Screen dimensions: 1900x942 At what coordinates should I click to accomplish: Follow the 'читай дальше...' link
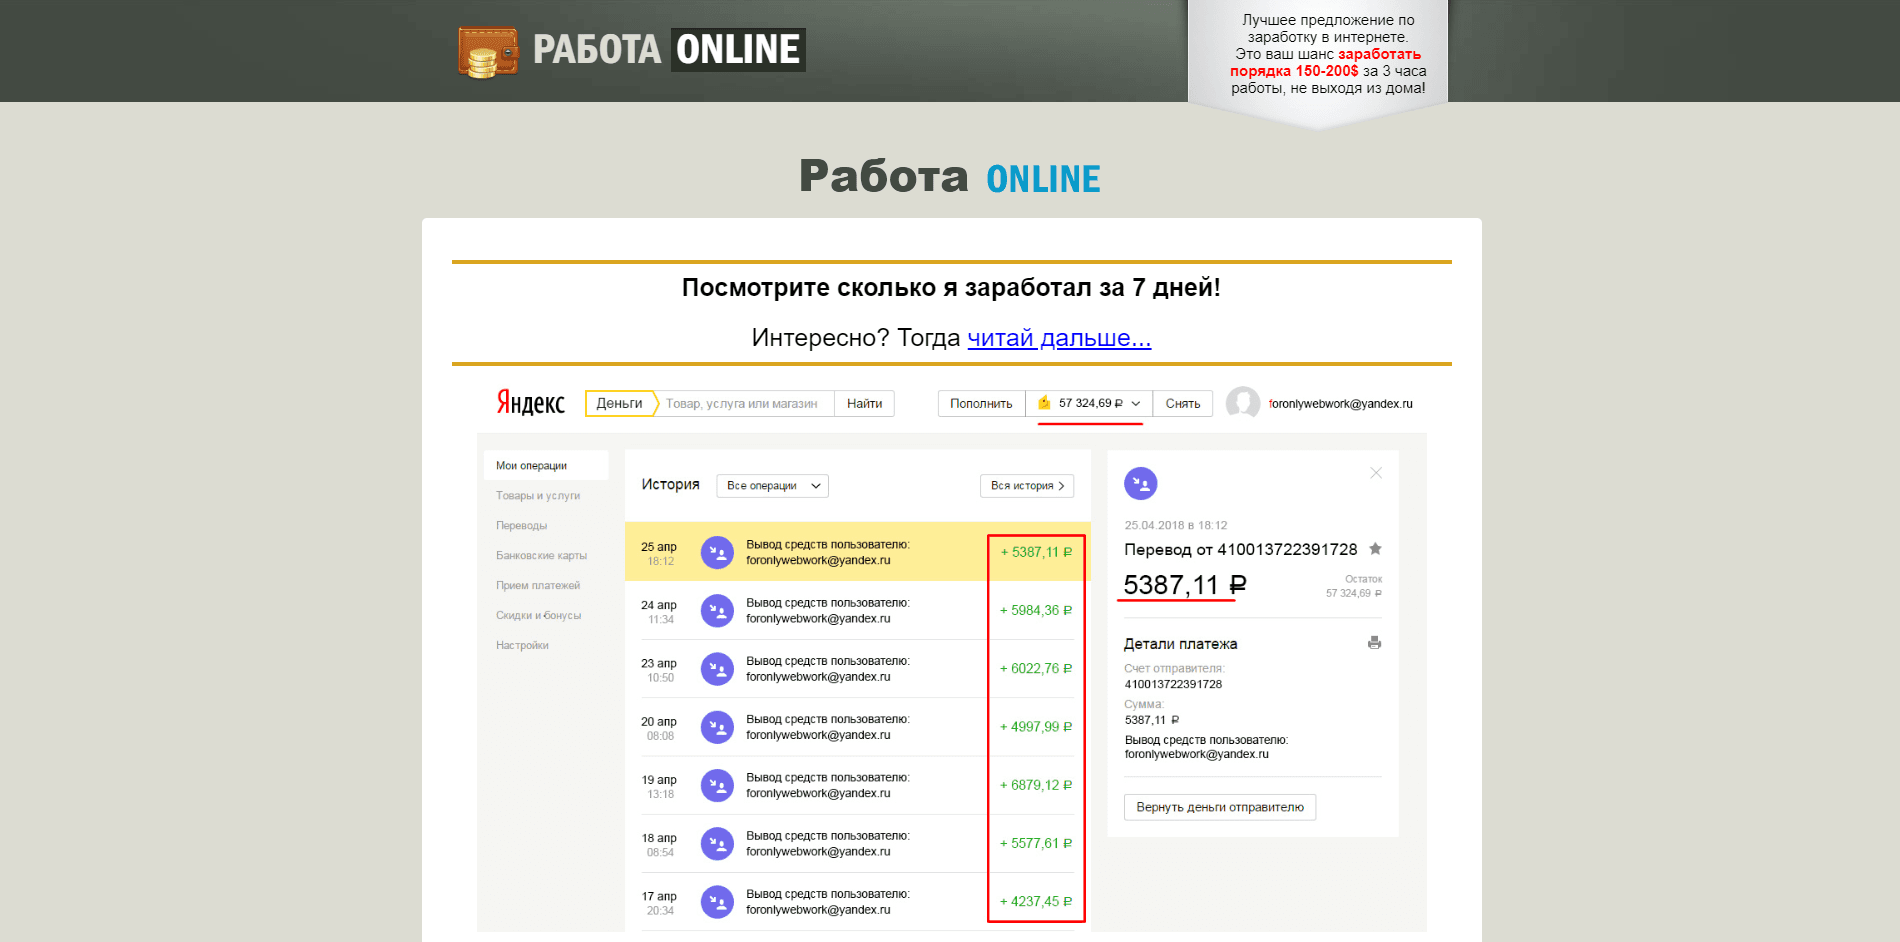pos(1058,337)
